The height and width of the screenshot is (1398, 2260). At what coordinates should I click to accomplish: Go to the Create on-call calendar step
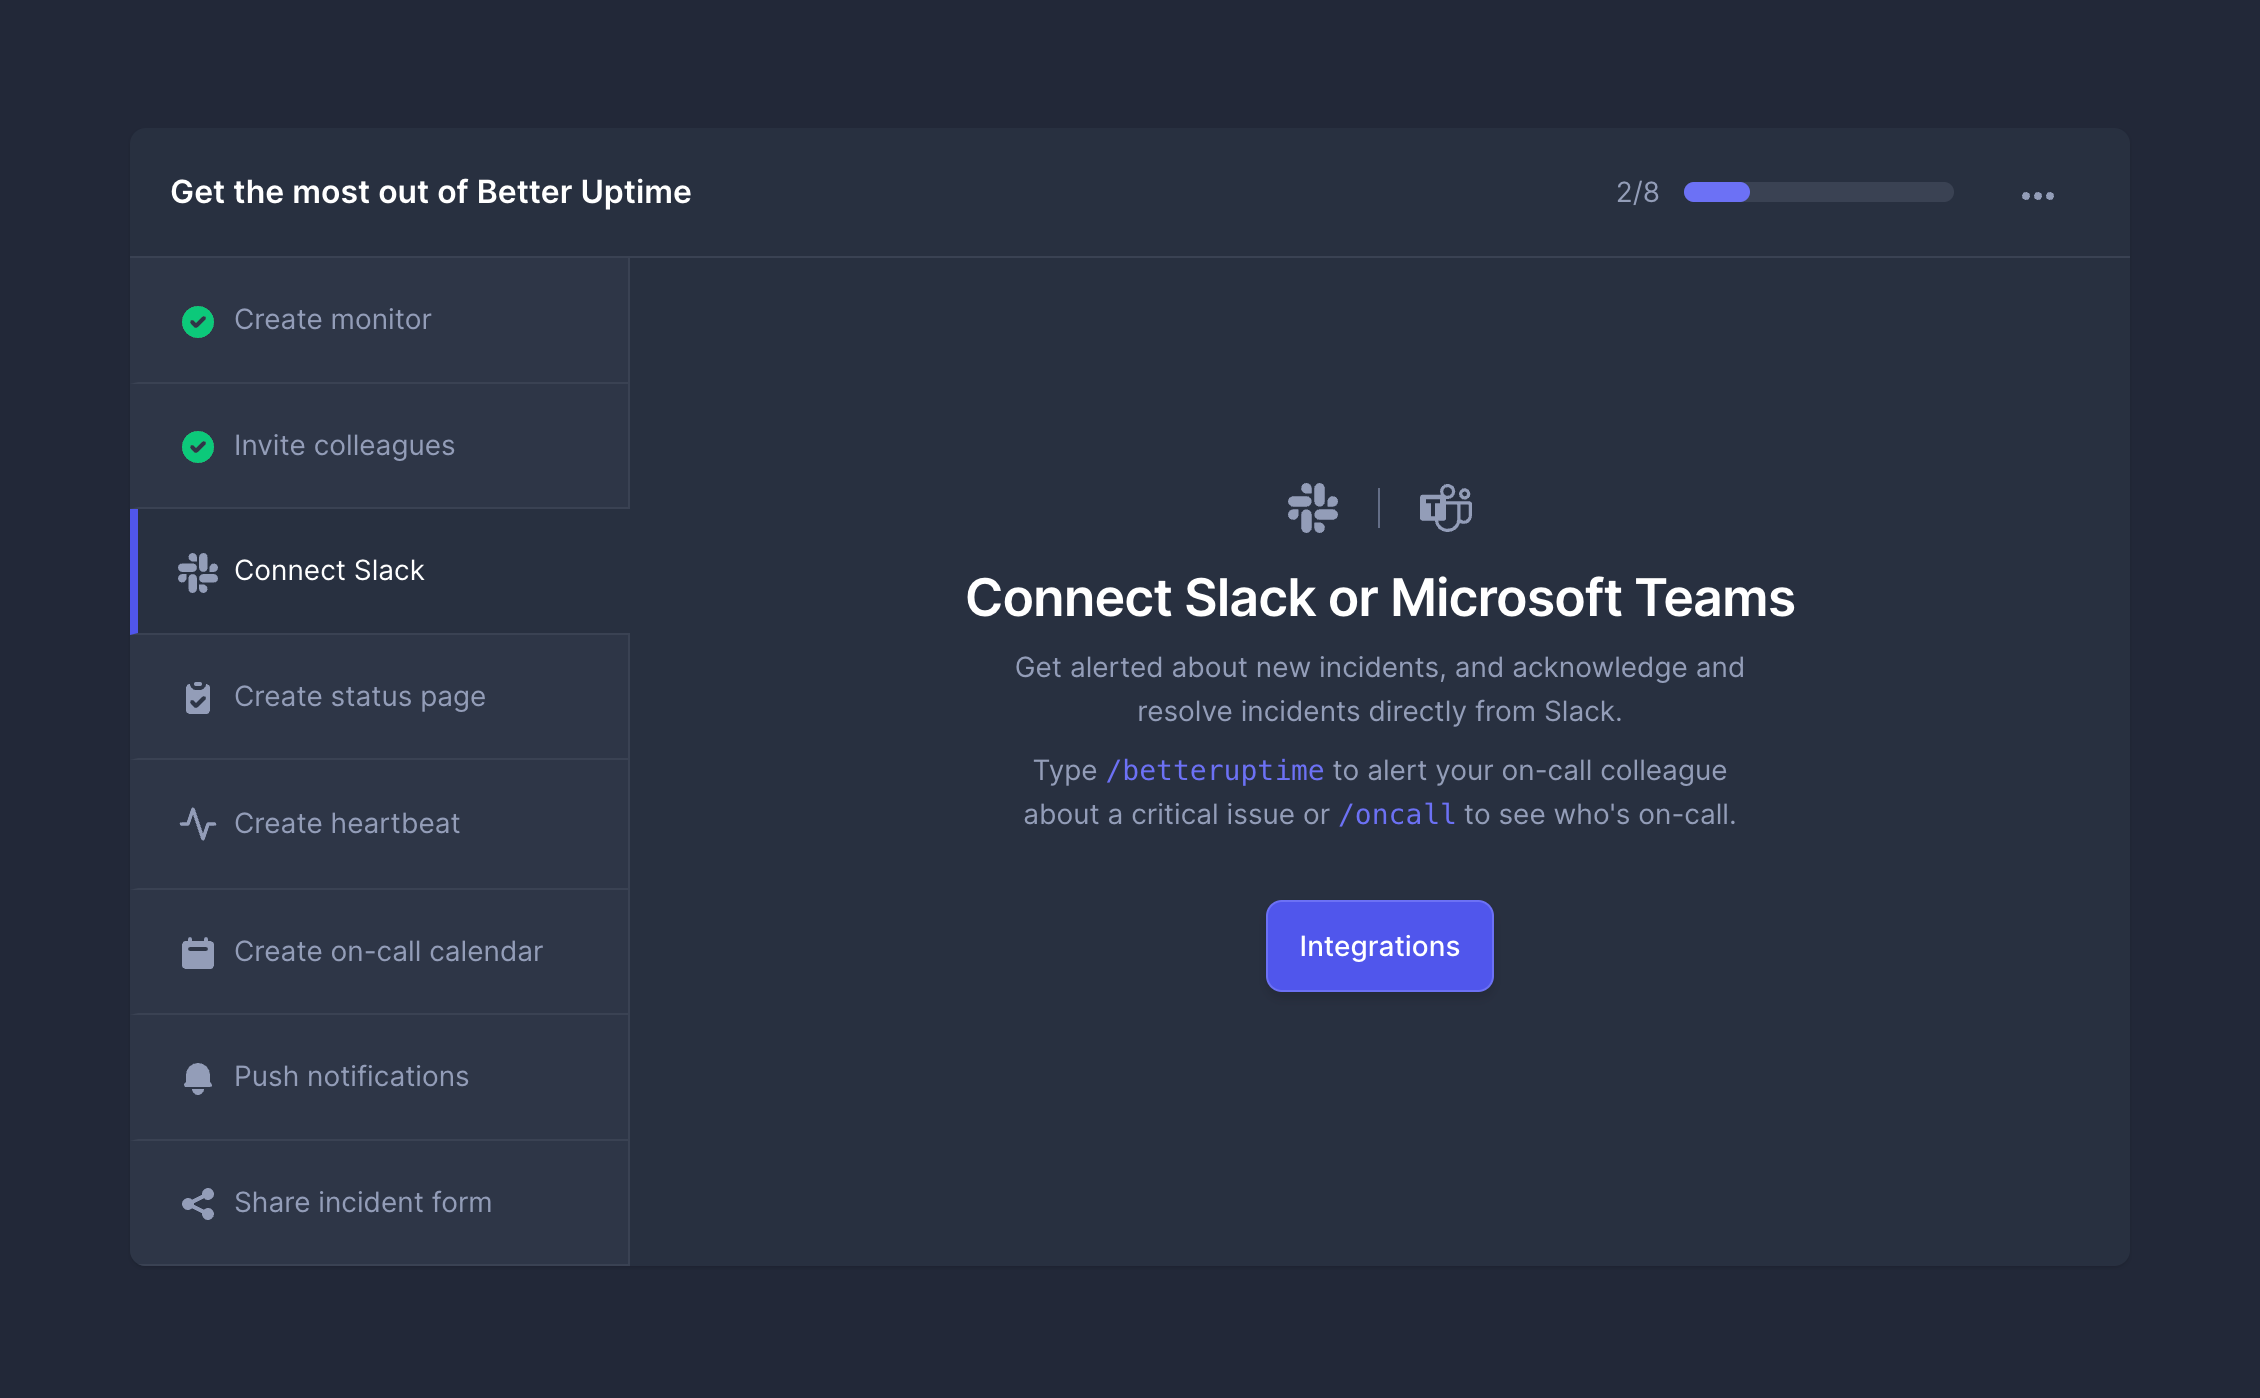coord(388,951)
